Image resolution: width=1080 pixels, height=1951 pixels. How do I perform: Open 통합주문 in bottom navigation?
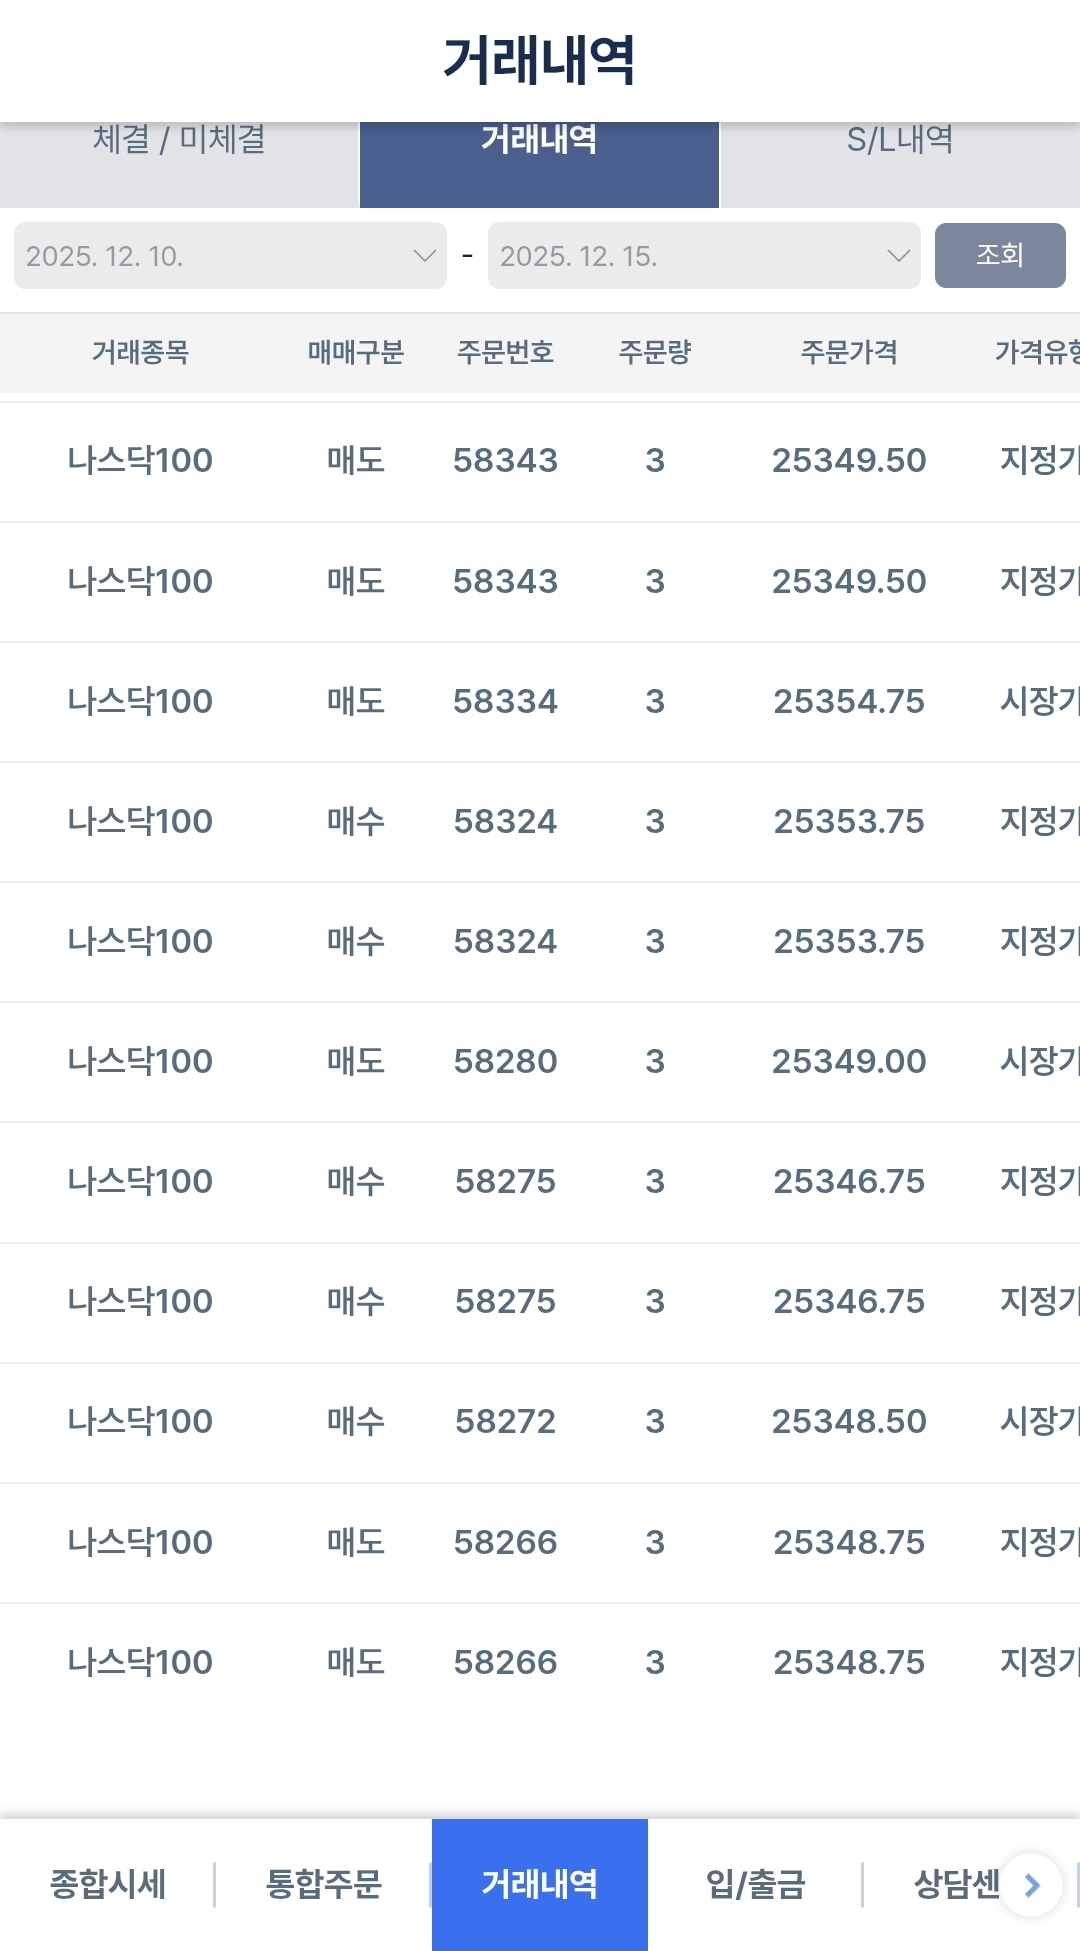323,1884
